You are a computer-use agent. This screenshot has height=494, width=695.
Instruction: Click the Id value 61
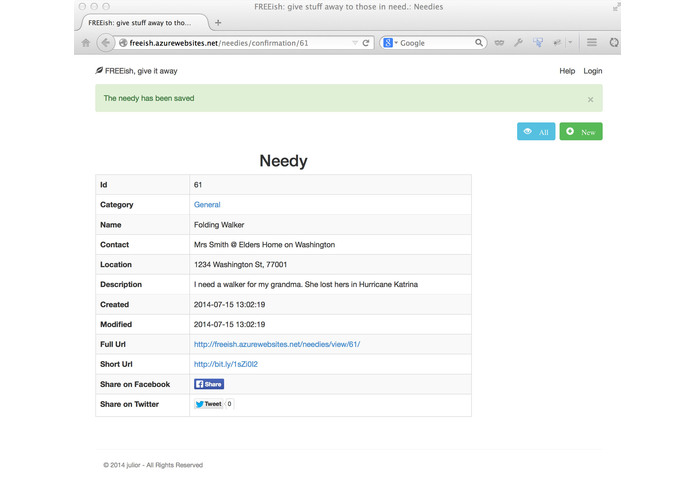(x=198, y=185)
